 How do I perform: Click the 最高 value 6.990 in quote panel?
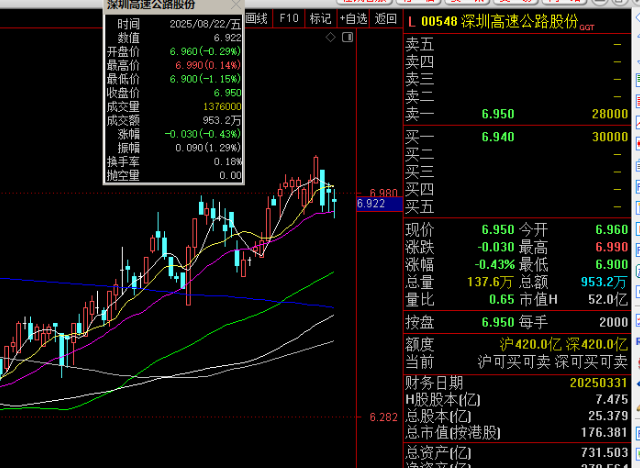[611, 247]
